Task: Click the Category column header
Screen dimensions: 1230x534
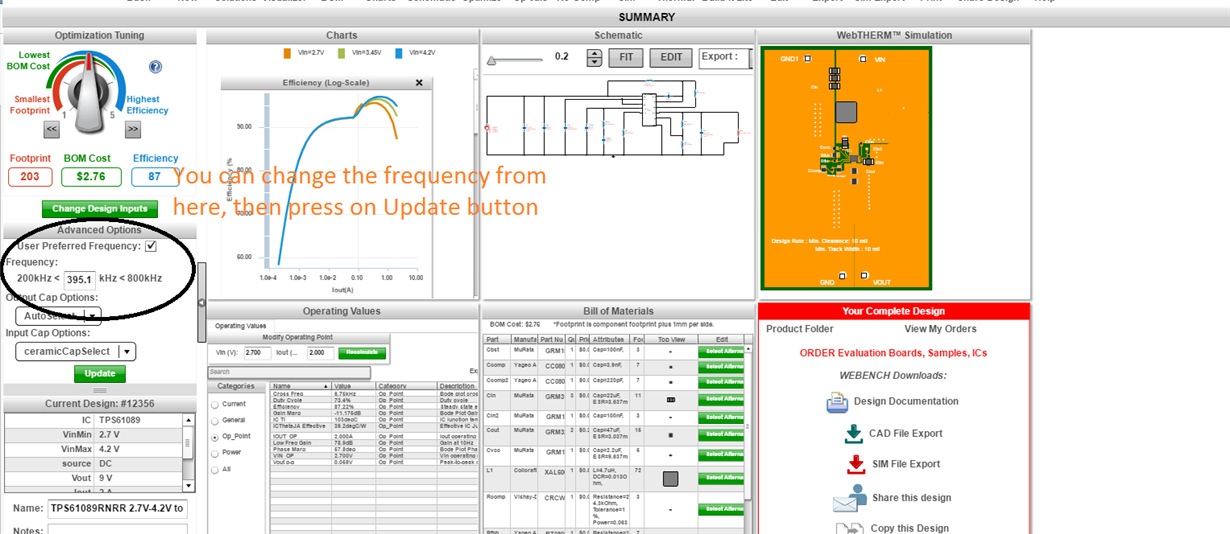Action: pos(406,386)
